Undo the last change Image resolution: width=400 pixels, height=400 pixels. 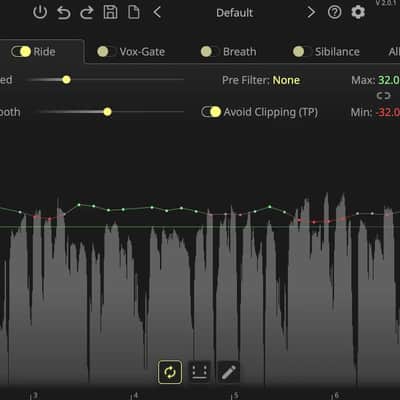point(63,13)
